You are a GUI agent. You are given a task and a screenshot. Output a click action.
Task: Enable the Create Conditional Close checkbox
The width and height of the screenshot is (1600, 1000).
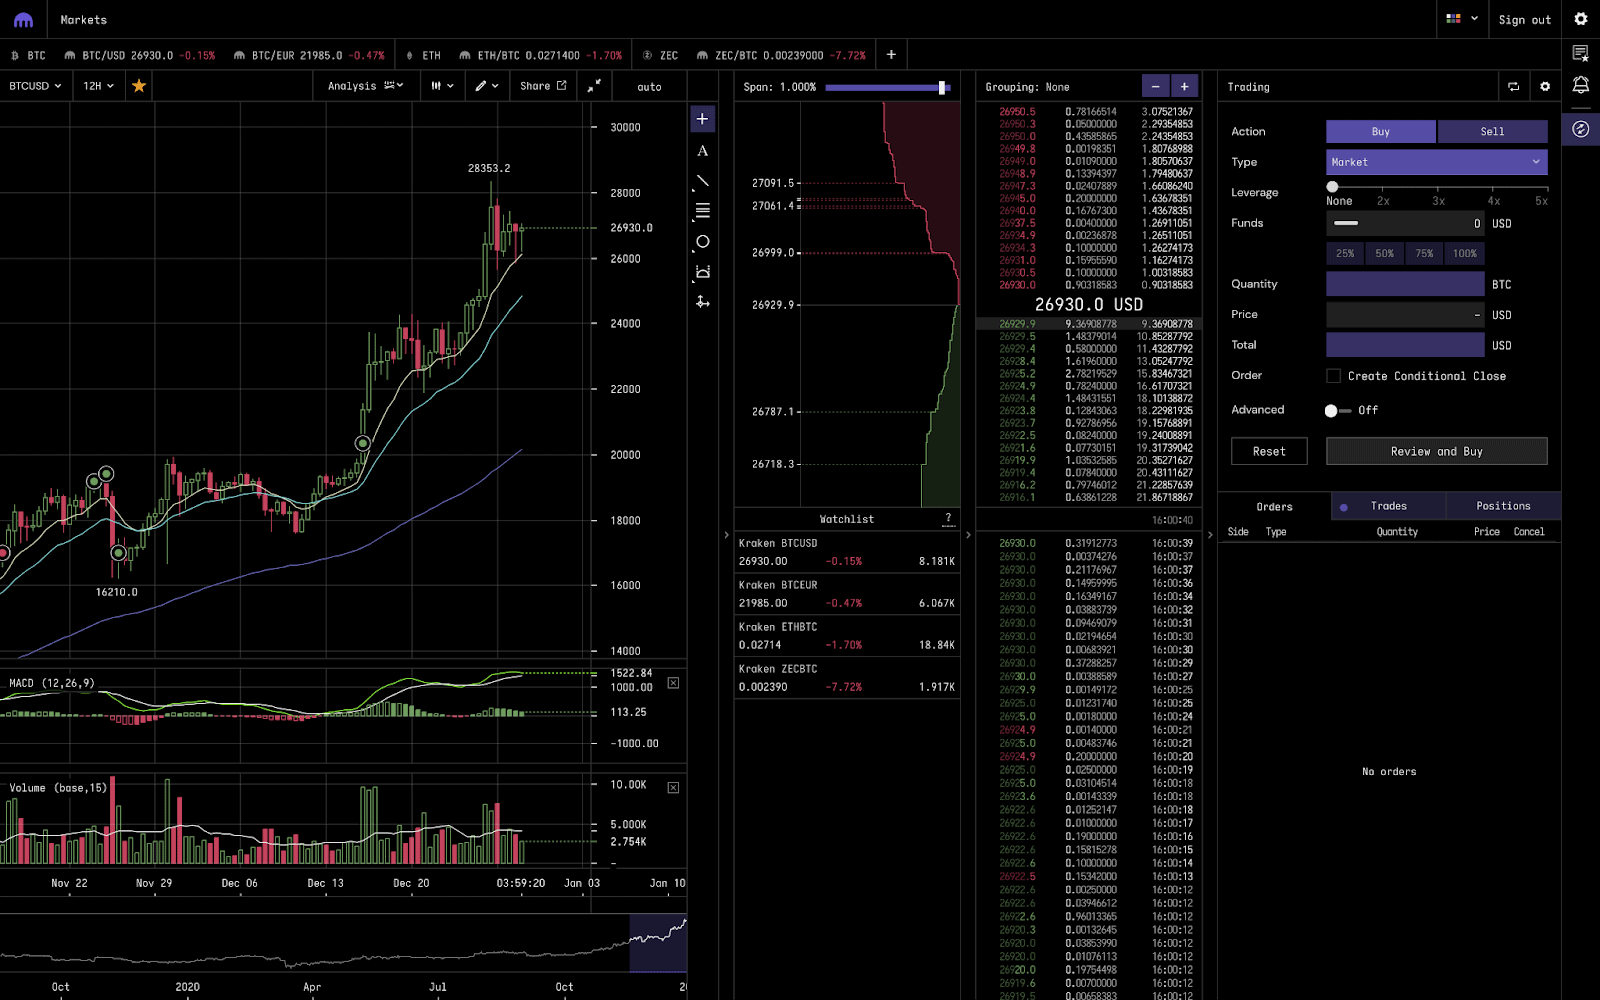tap(1333, 376)
